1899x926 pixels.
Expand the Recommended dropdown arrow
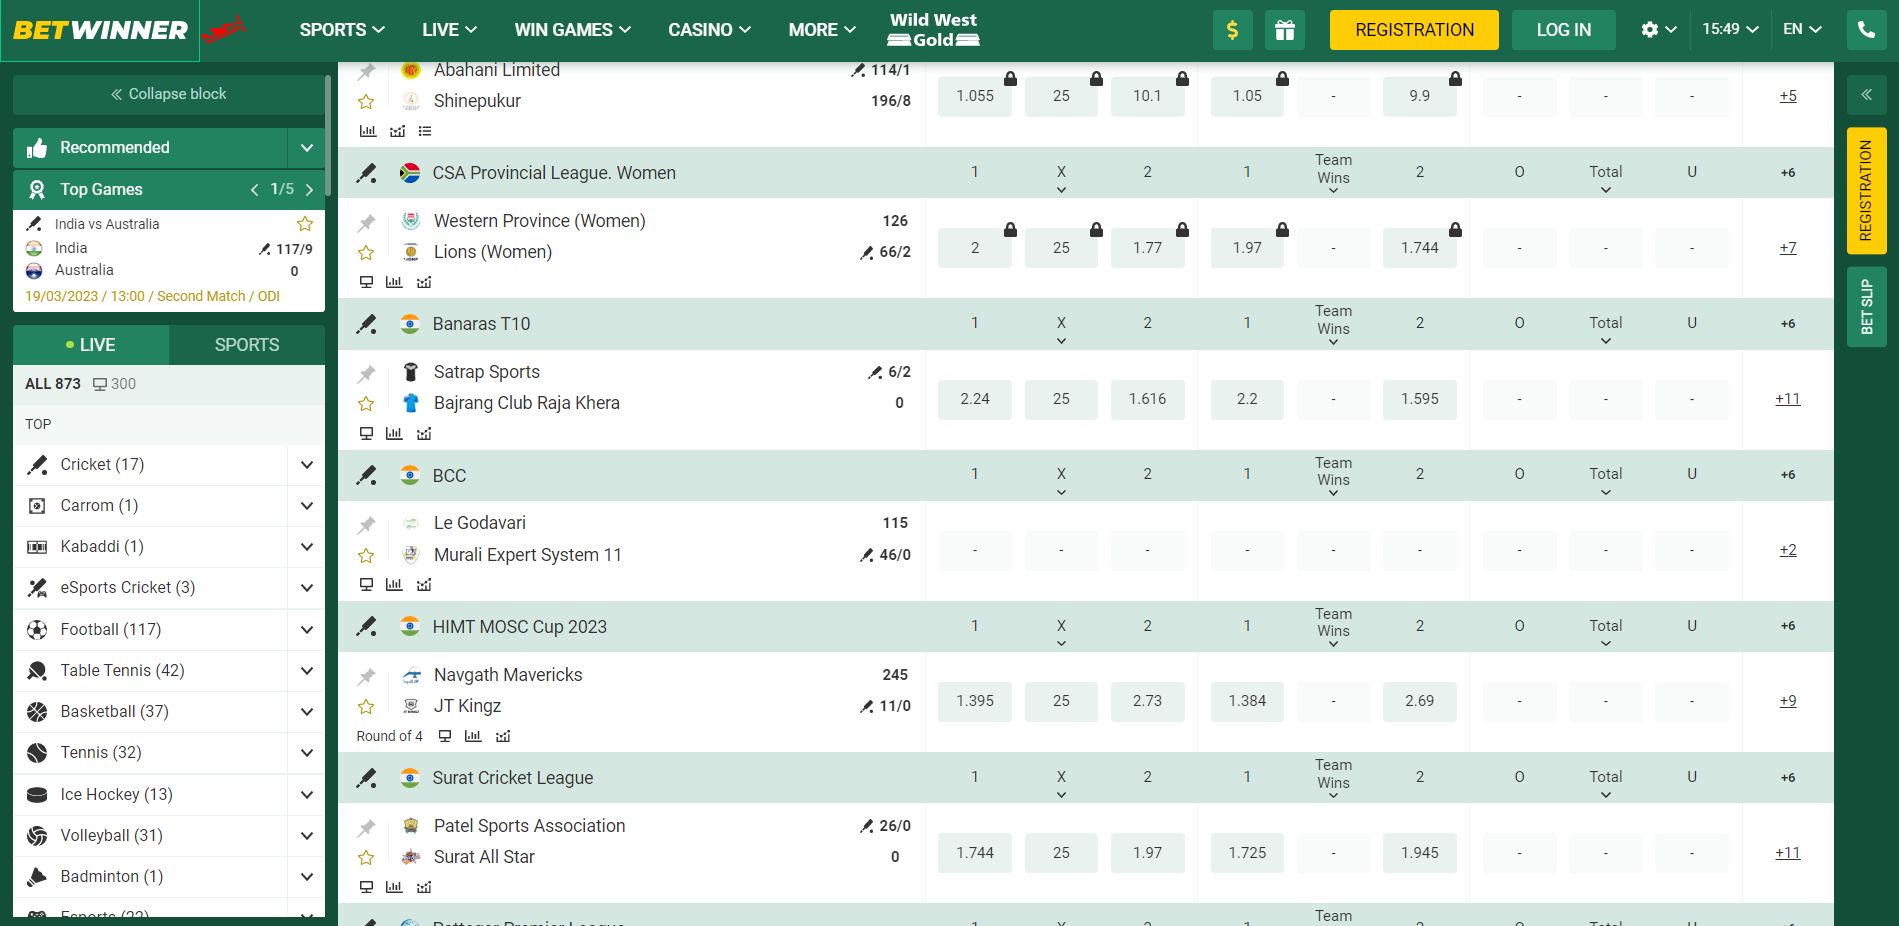(307, 148)
